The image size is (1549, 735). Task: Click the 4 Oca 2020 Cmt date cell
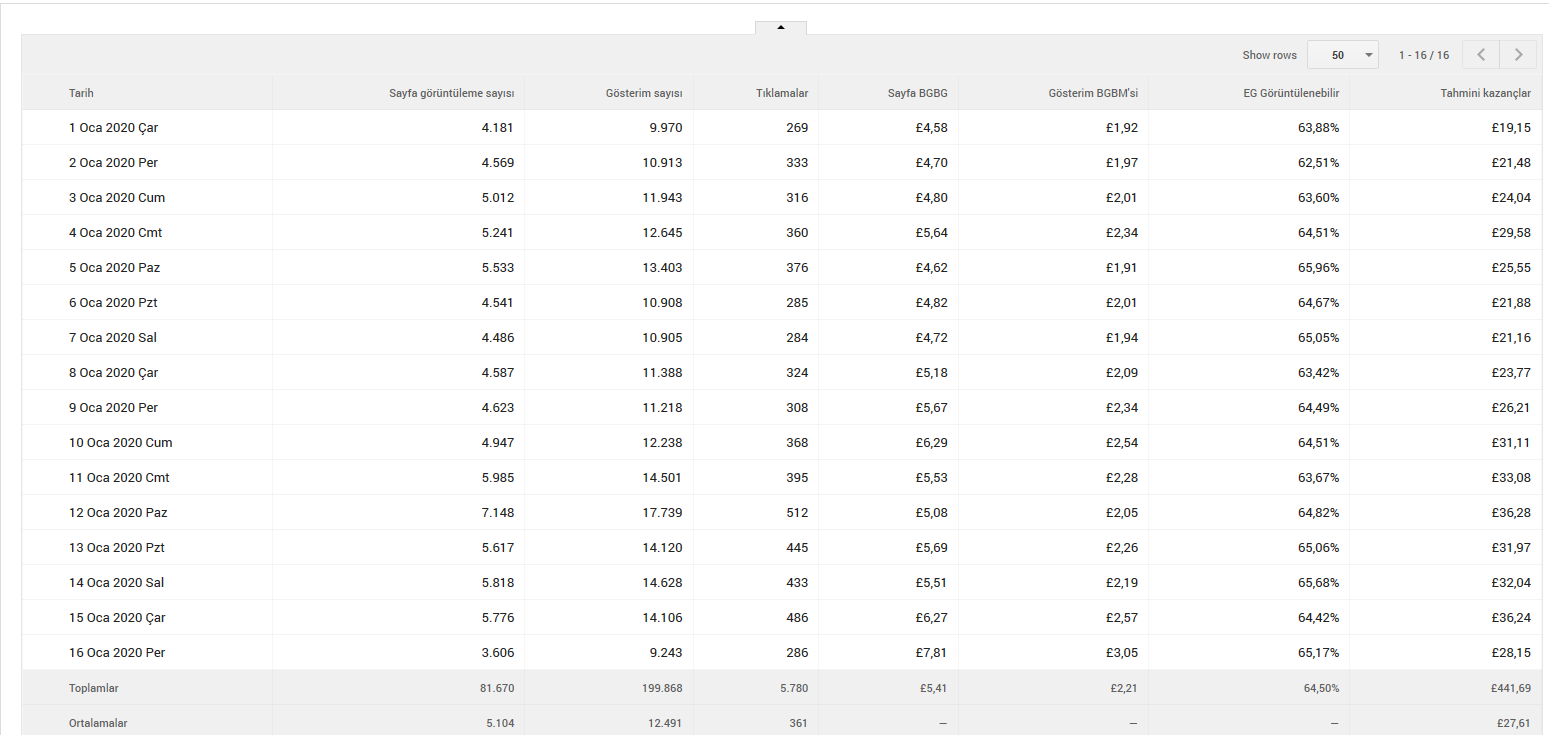tap(115, 233)
